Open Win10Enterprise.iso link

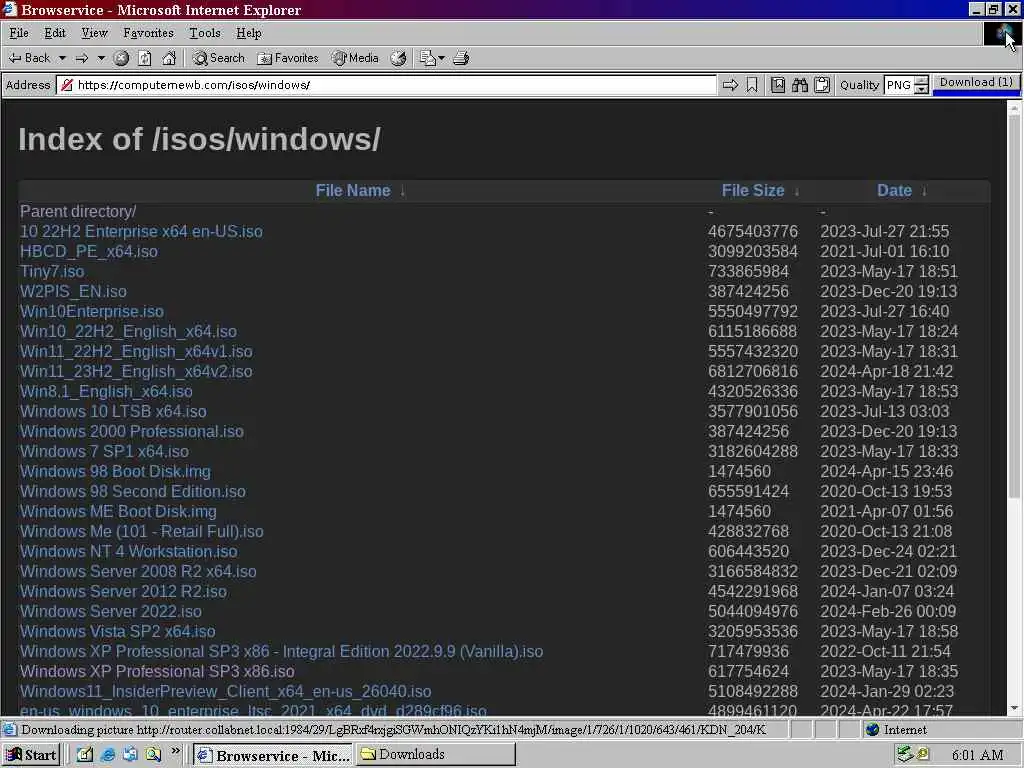click(92, 312)
